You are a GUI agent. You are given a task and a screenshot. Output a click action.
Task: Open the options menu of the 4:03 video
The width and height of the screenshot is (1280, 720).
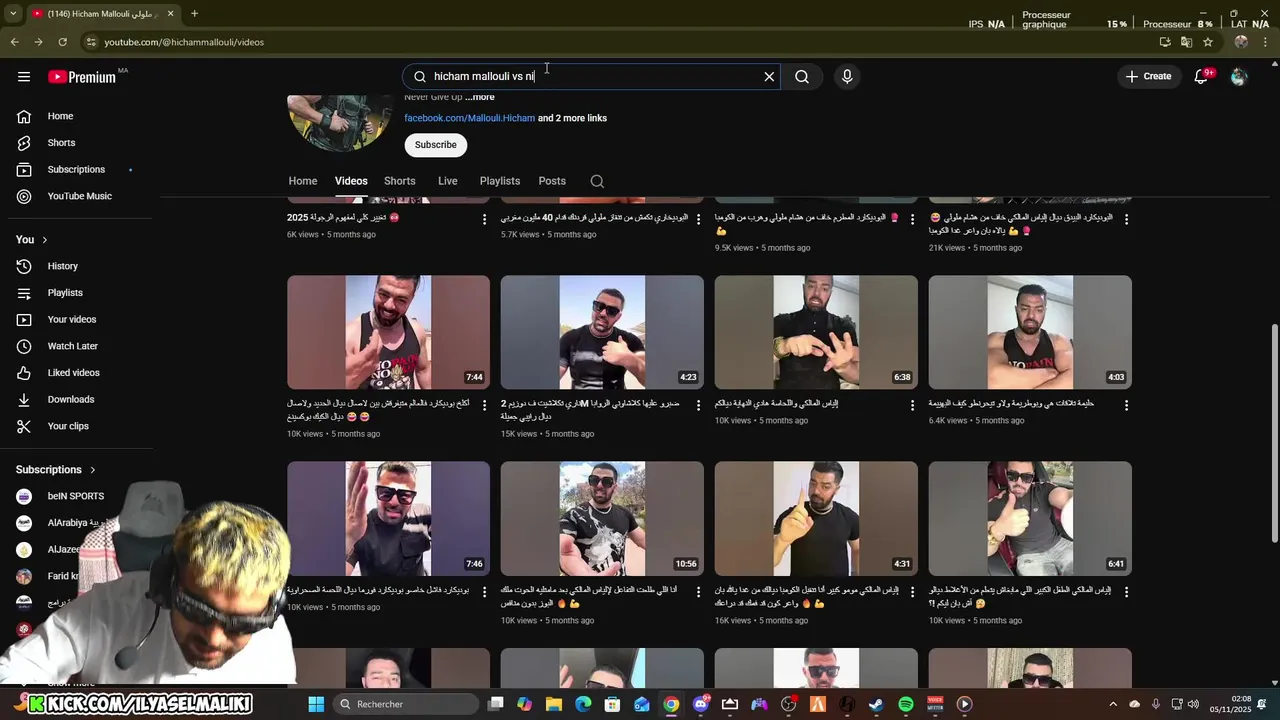tap(1126, 405)
